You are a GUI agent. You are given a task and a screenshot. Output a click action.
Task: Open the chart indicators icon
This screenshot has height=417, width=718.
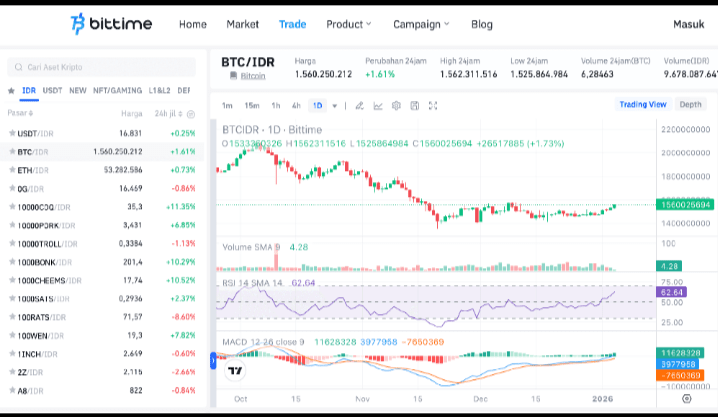coord(378,106)
